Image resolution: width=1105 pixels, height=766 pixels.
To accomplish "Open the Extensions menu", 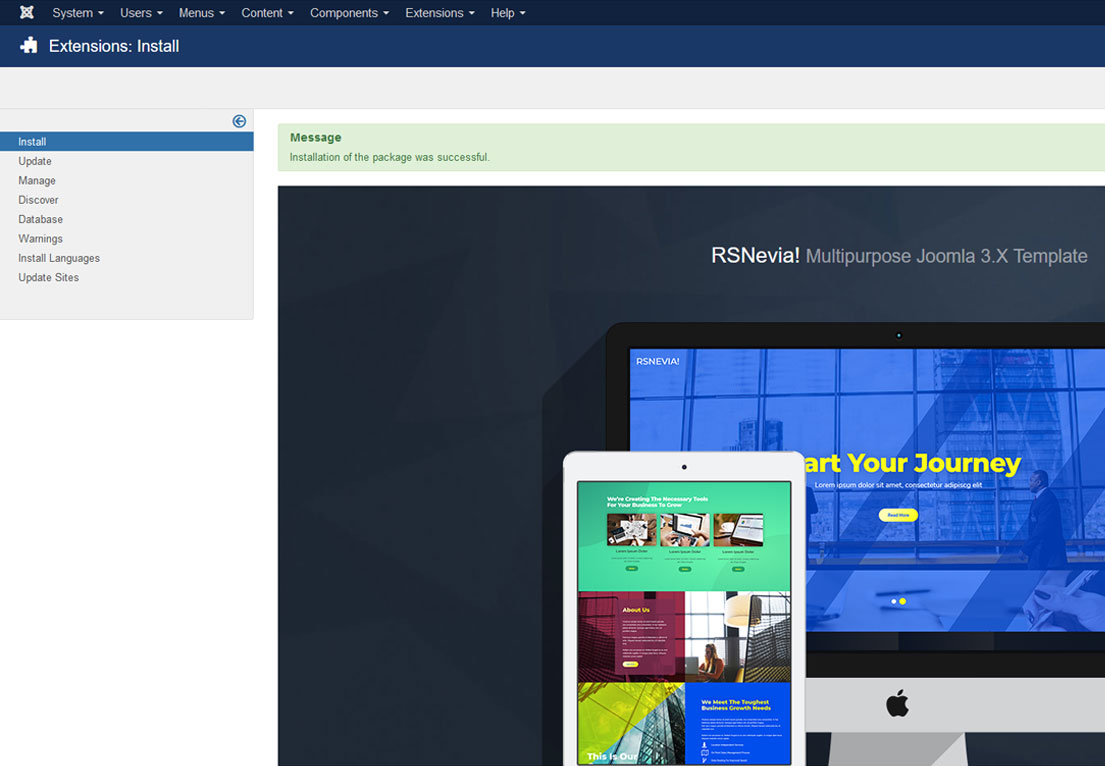I will point(440,13).
